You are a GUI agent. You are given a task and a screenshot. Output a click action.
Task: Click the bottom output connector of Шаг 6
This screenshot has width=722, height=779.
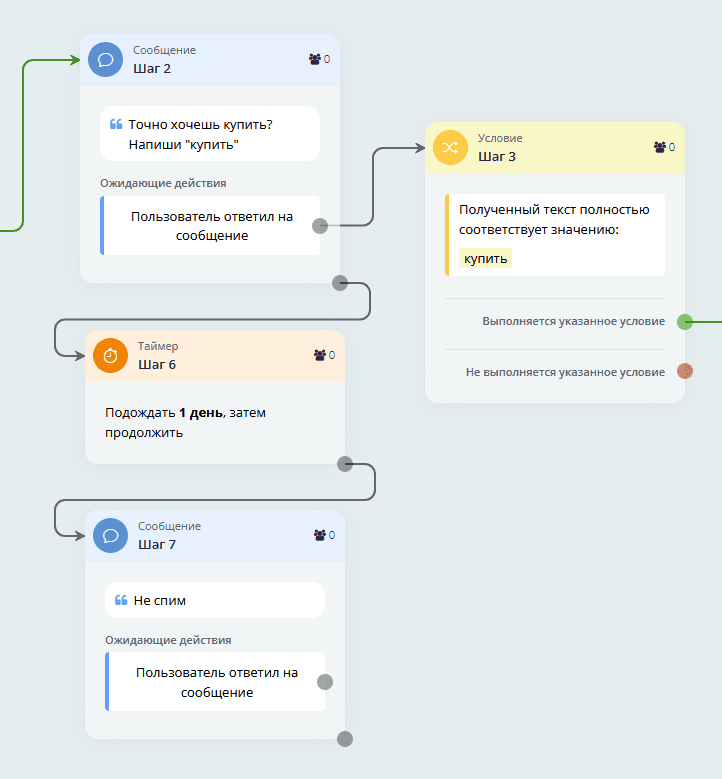click(345, 463)
